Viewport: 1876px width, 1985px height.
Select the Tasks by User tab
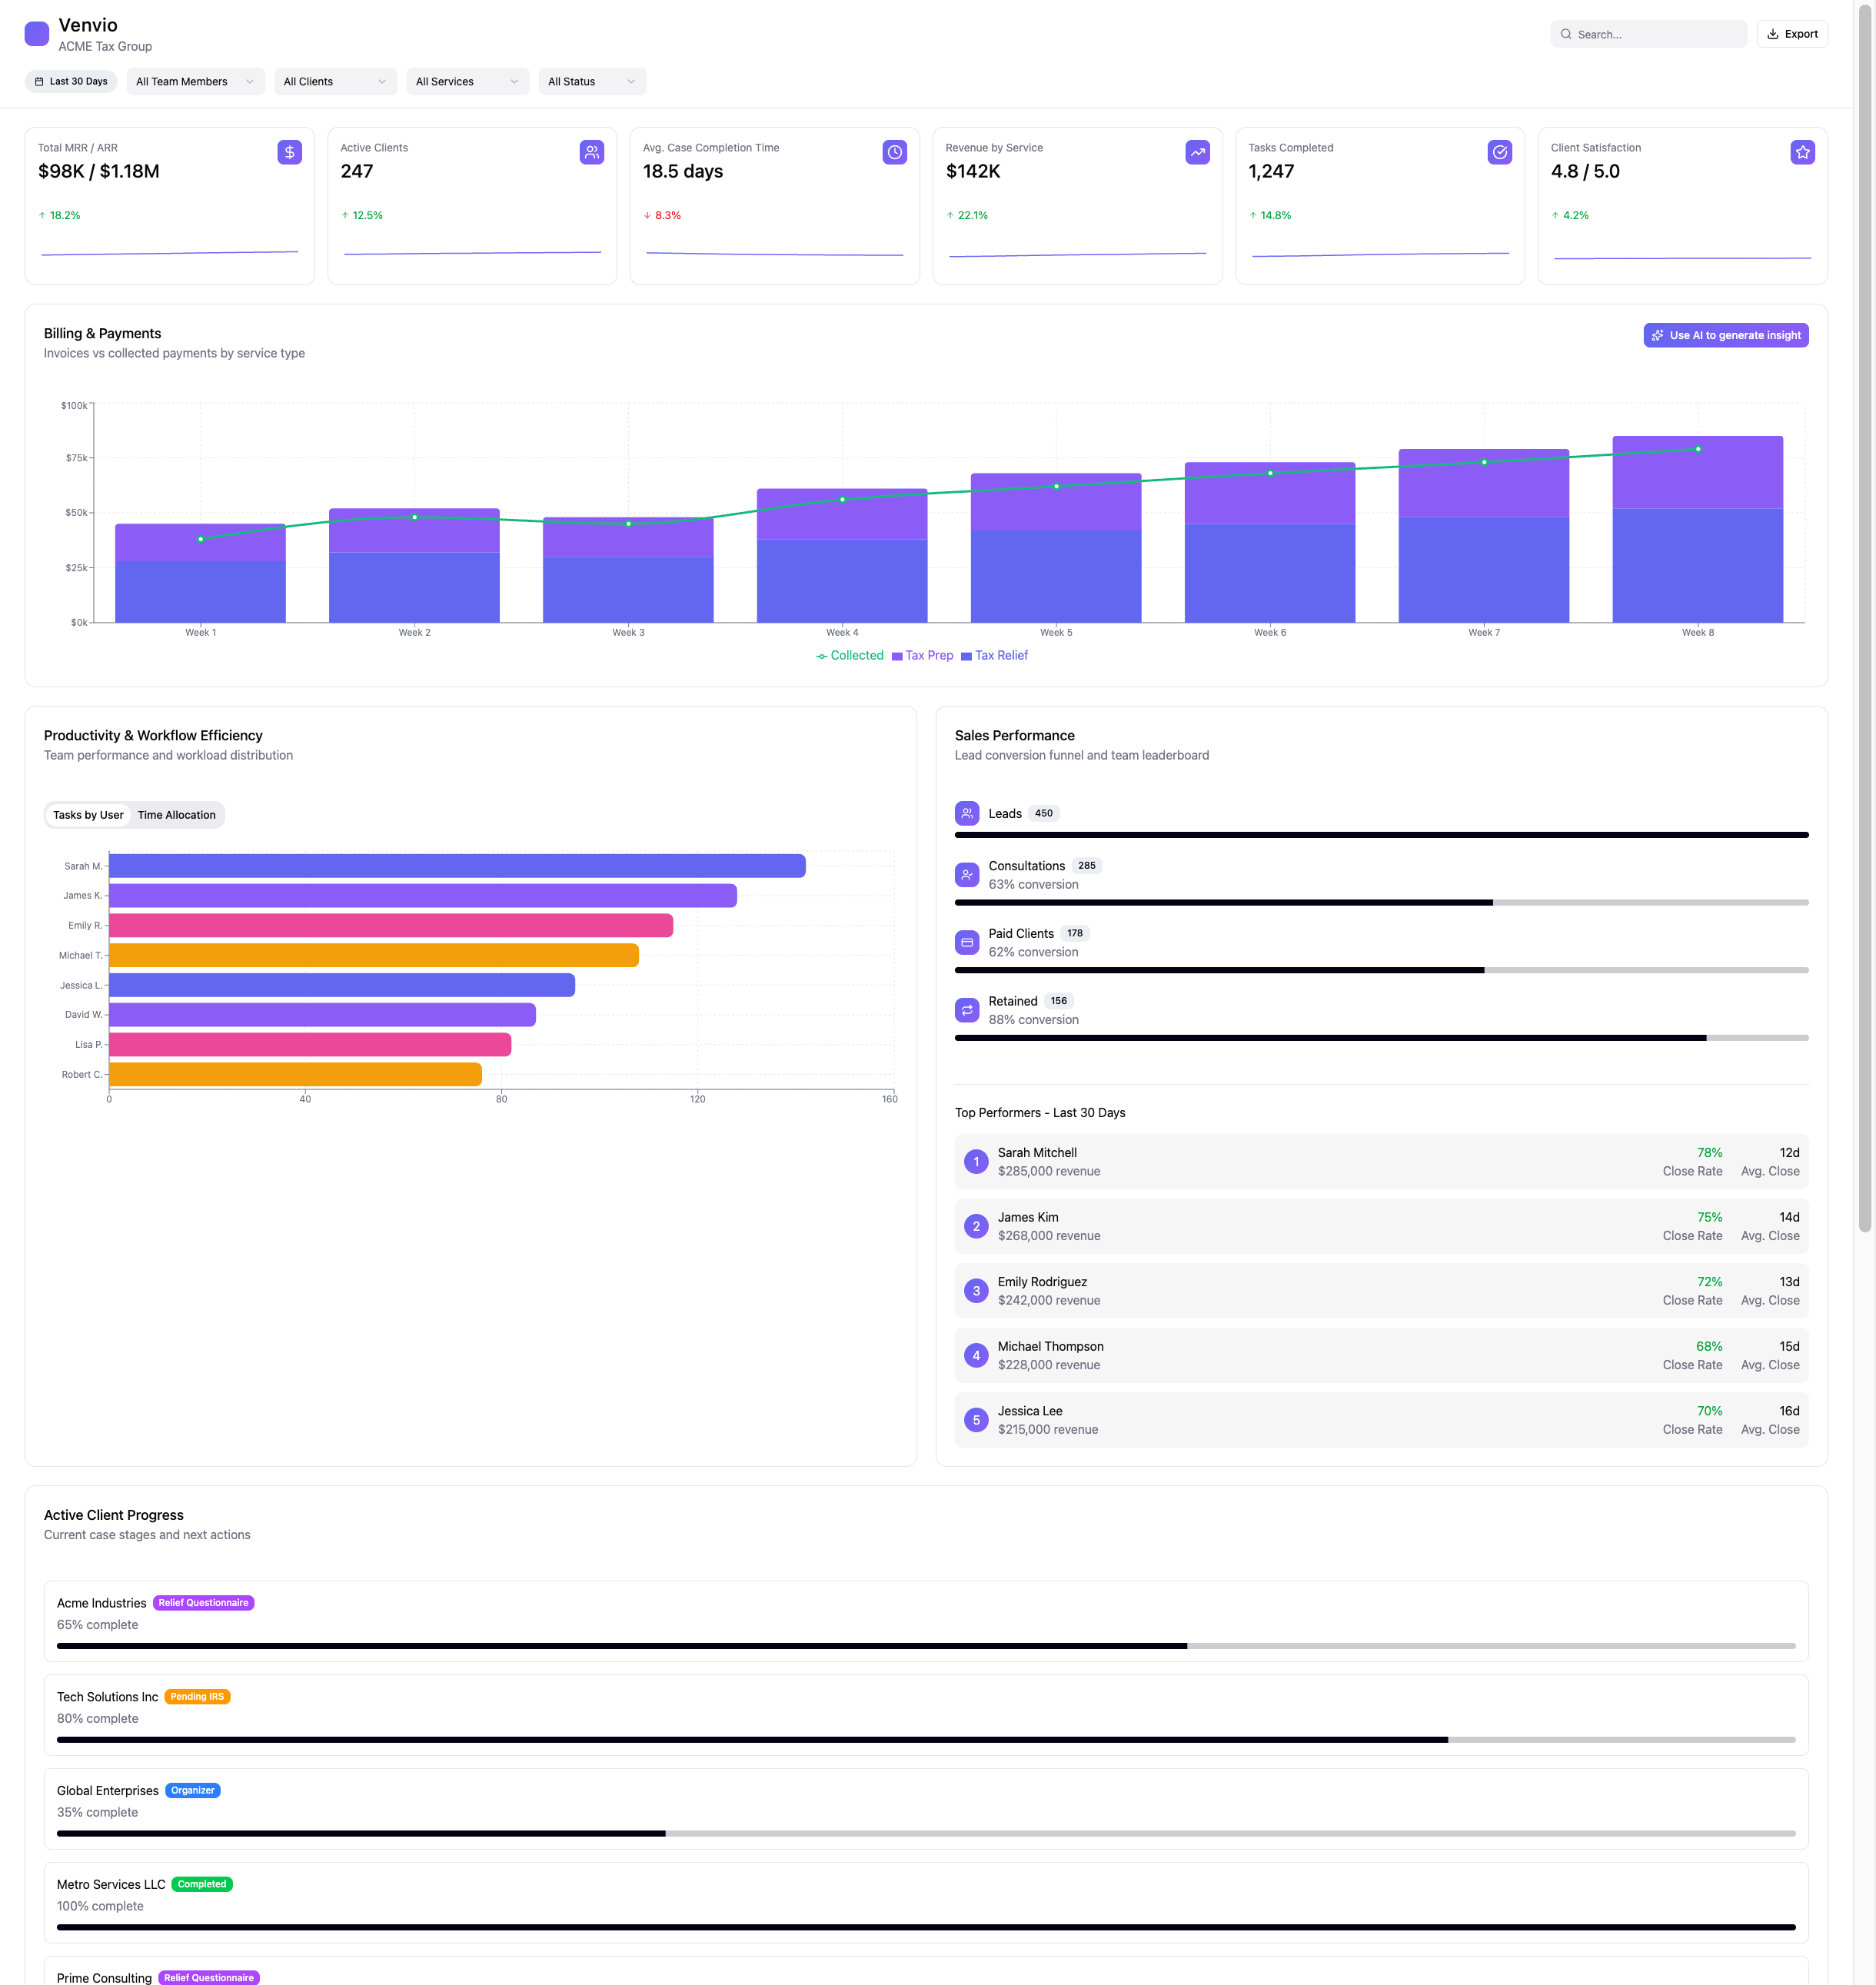(88, 815)
